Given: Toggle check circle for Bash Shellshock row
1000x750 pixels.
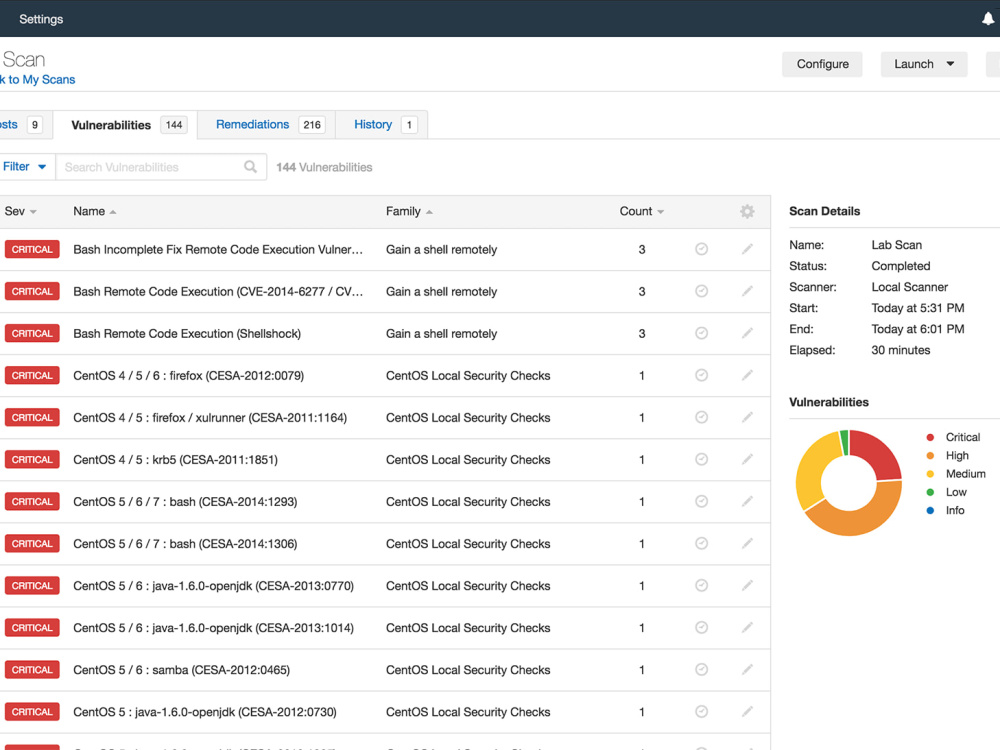Looking at the screenshot, I should (x=702, y=333).
